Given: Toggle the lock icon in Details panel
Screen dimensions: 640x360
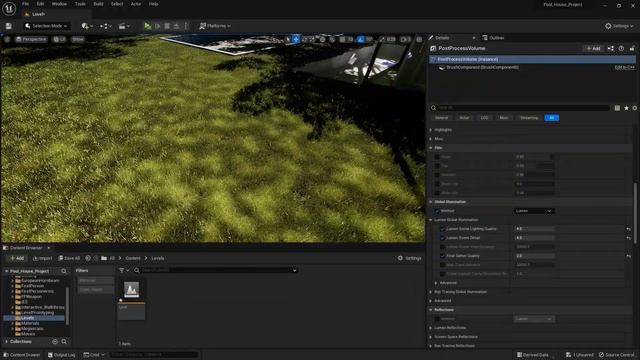Looking at the screenshot, I should pos(632,49).
